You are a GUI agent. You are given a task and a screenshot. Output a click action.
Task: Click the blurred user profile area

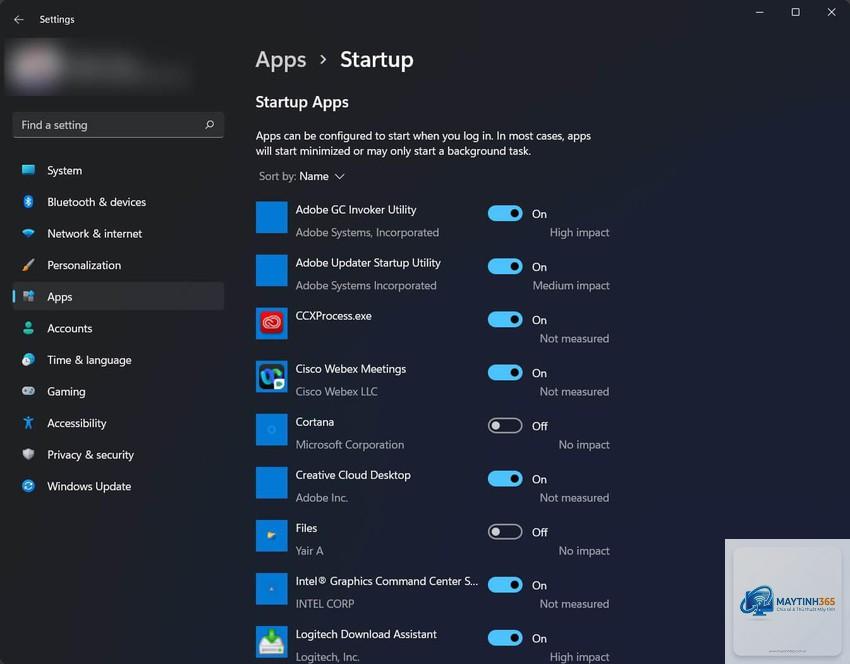tap(98, 67)
